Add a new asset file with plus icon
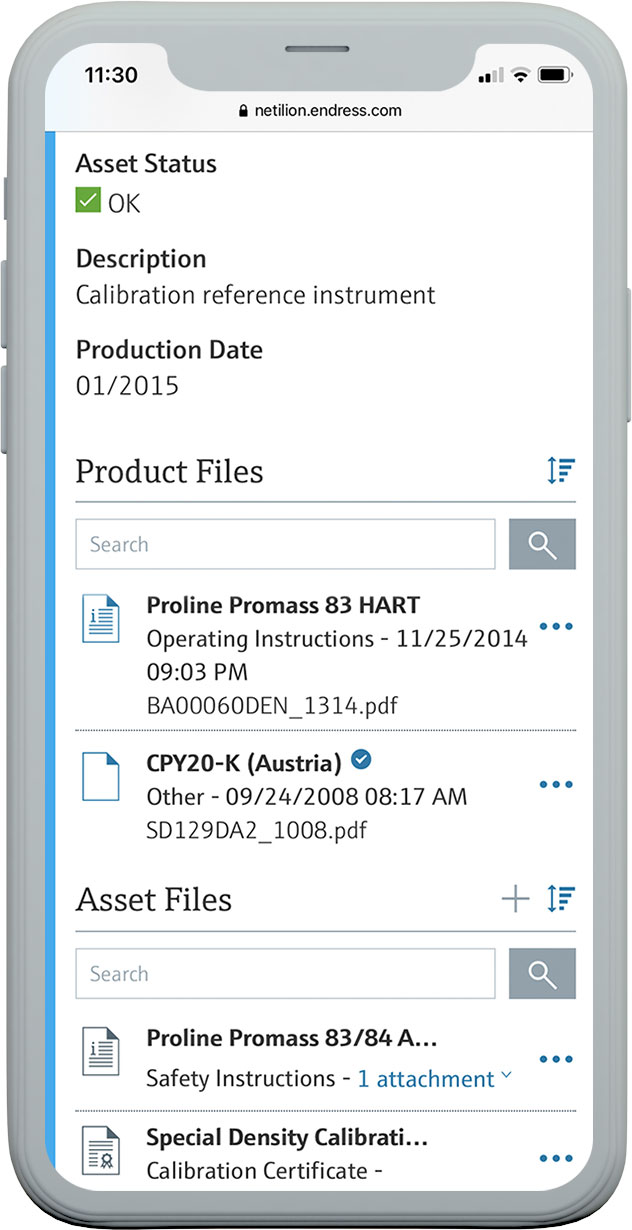This screenshot has height=1230, width=632. [515, 899]
